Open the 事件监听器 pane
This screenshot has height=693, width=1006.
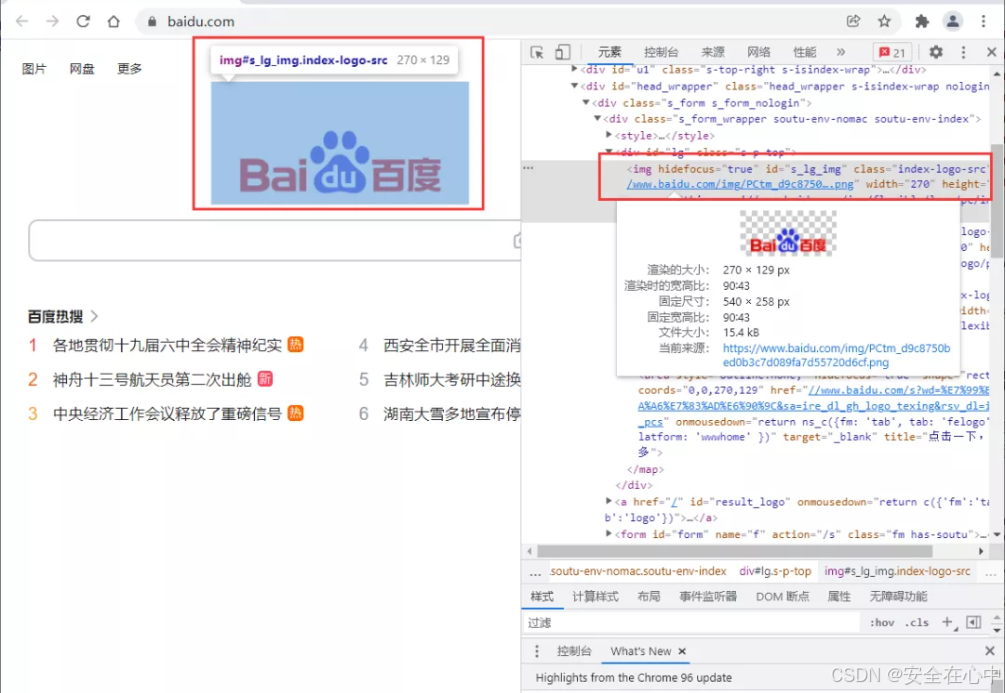point(708,597)
